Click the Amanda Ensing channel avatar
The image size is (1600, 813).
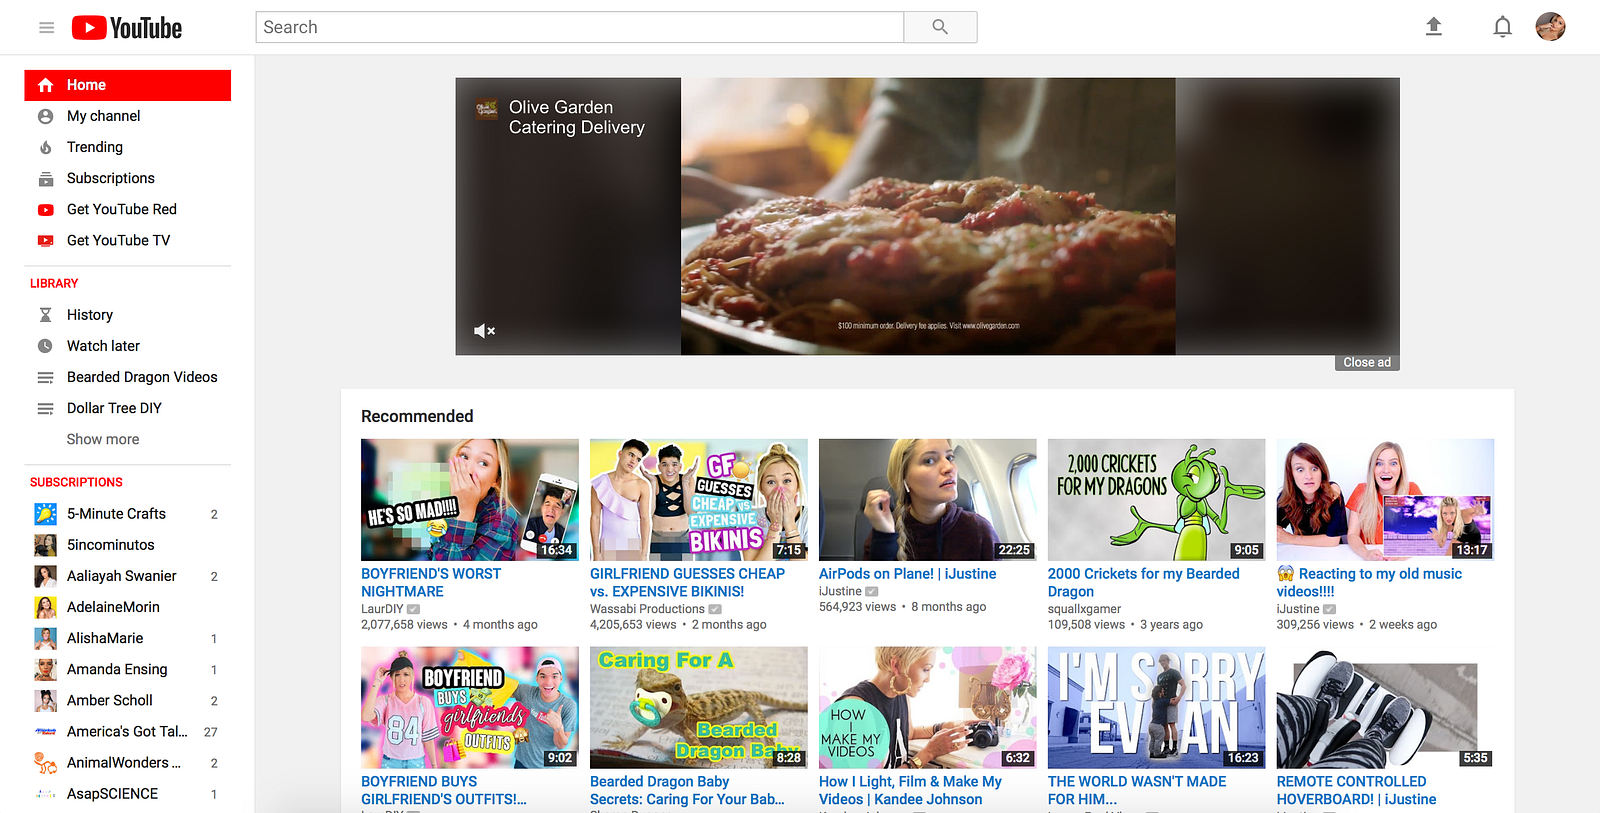pos(45,669)
